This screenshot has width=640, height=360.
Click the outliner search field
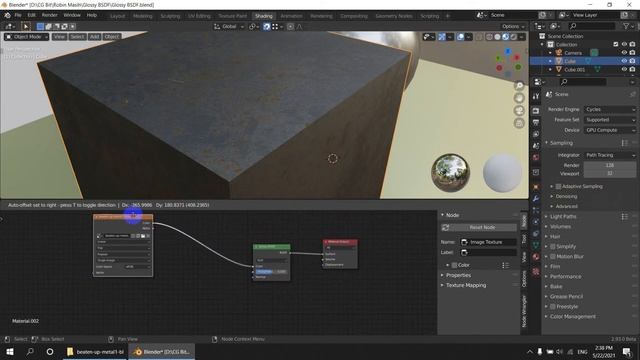tap(592, 26)
